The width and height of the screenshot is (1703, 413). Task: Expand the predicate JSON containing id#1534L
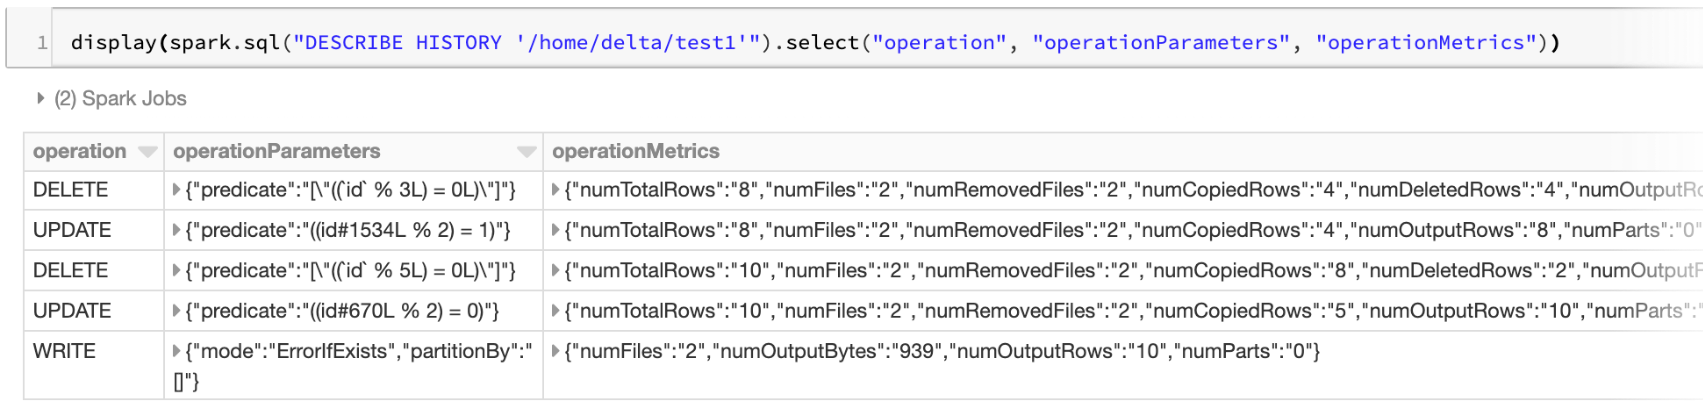(x=177, y=230)
